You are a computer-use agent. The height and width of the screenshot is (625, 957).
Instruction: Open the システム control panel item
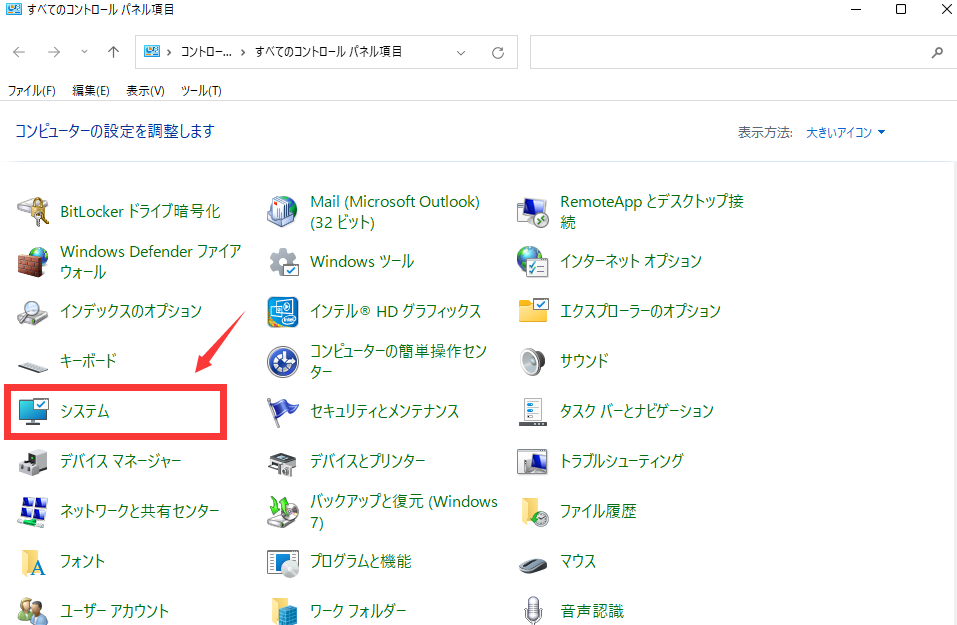[90, 411]
